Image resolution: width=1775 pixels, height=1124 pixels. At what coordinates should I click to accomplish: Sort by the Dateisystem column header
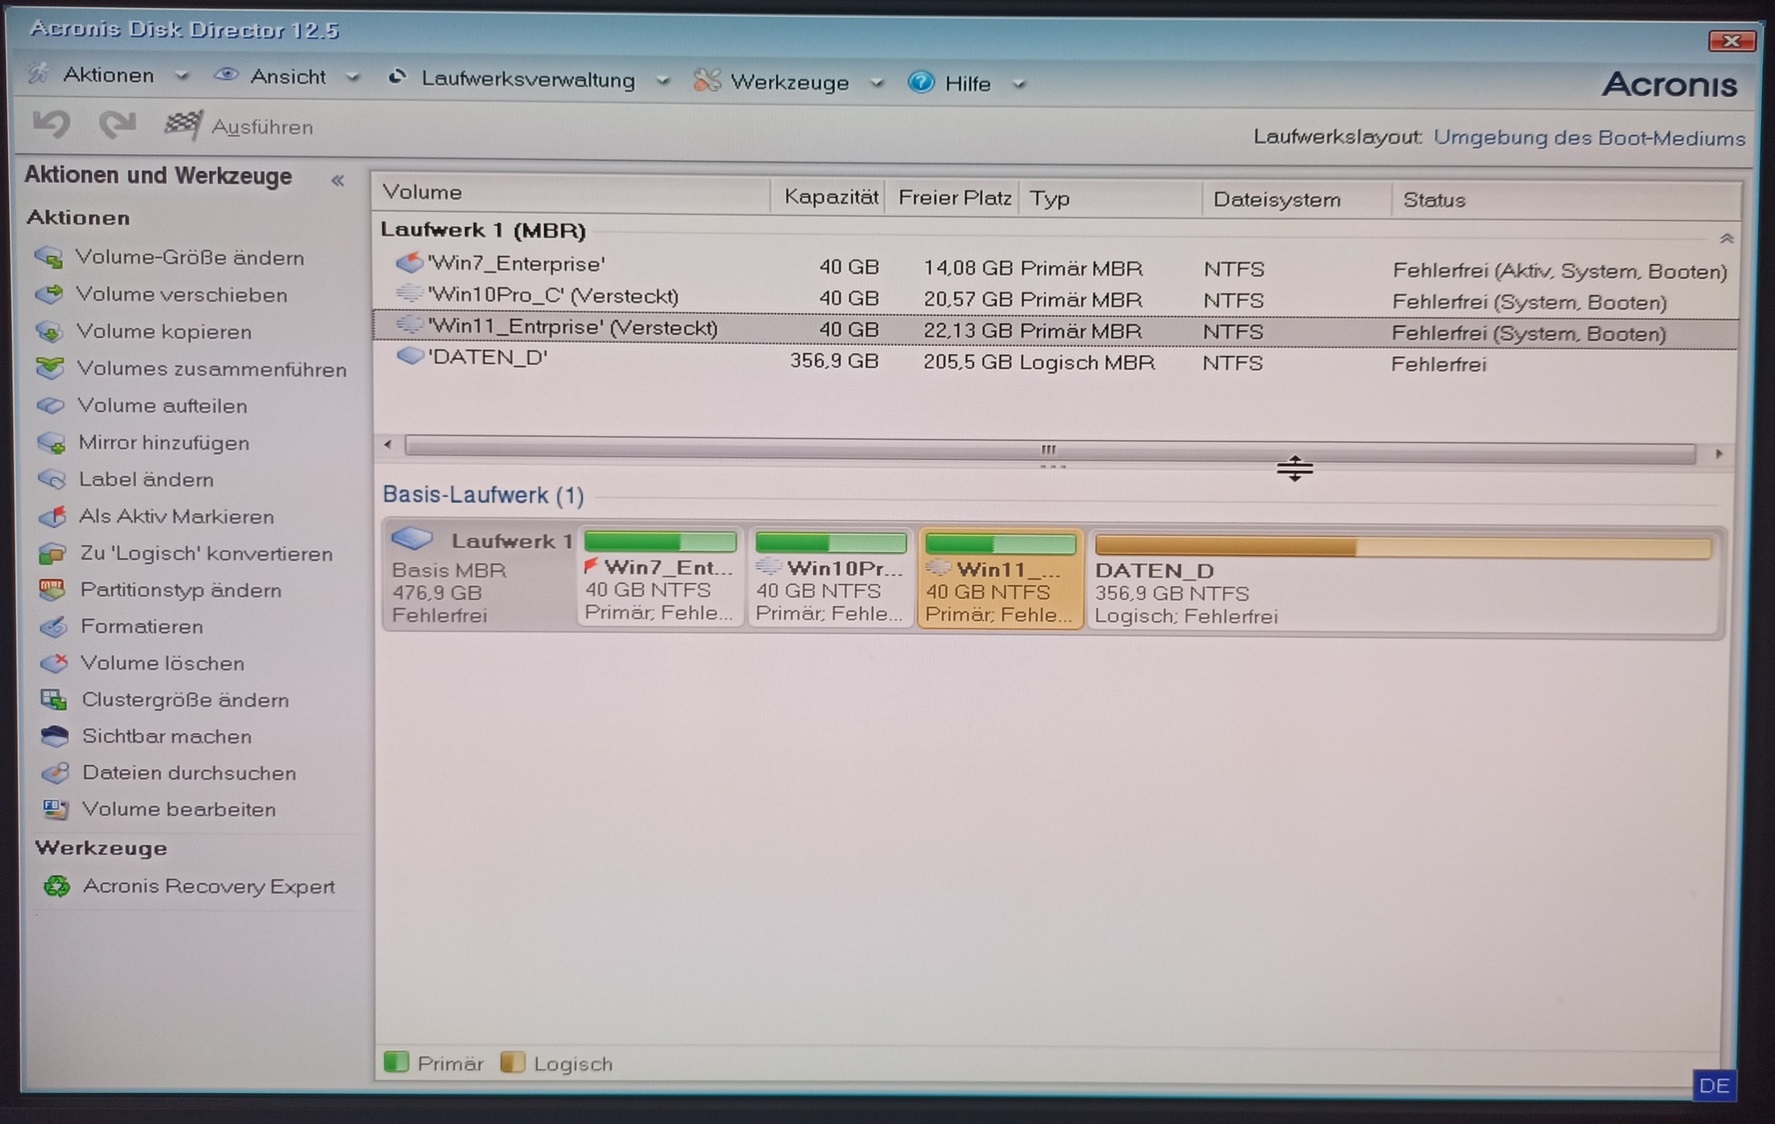click(x=1297, y=200)
